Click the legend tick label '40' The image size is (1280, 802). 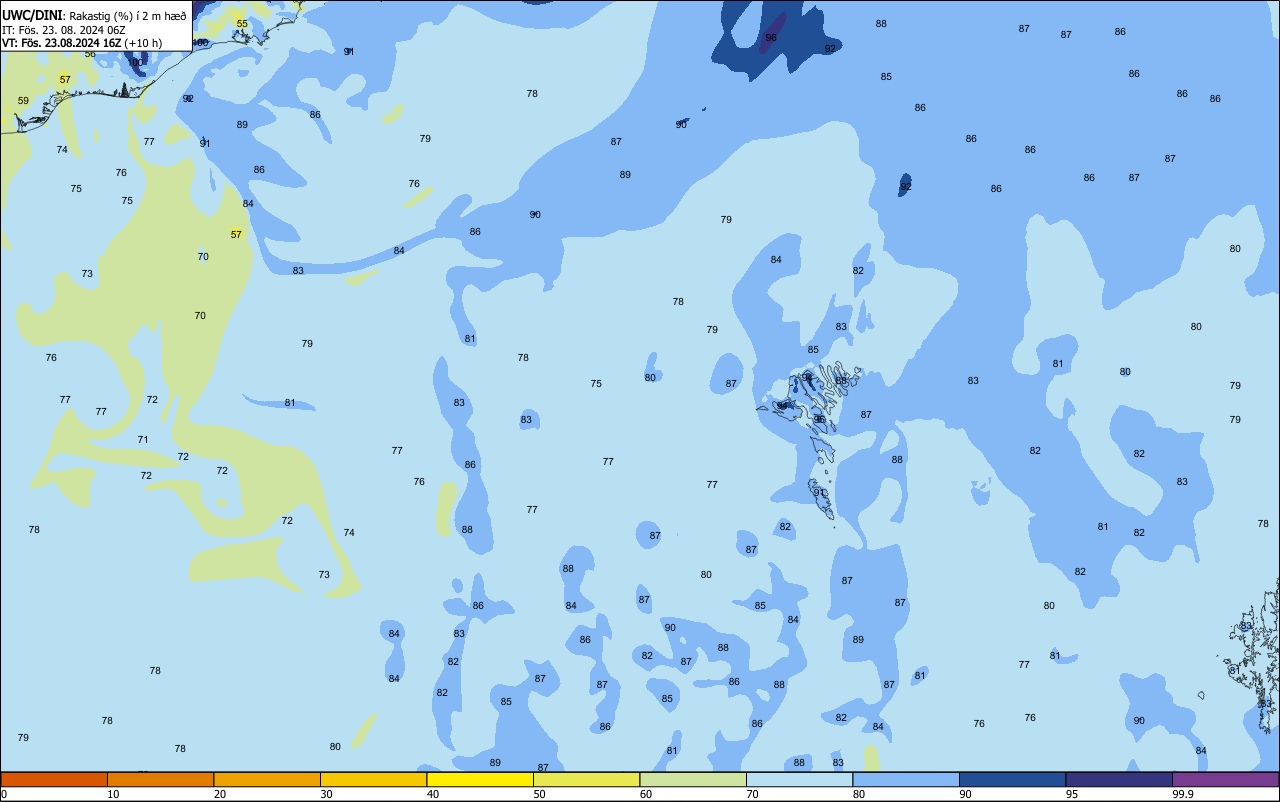[x=433, y=794]
